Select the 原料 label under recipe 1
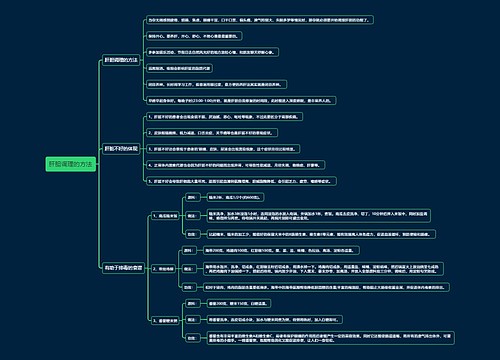 coord(191,197)
